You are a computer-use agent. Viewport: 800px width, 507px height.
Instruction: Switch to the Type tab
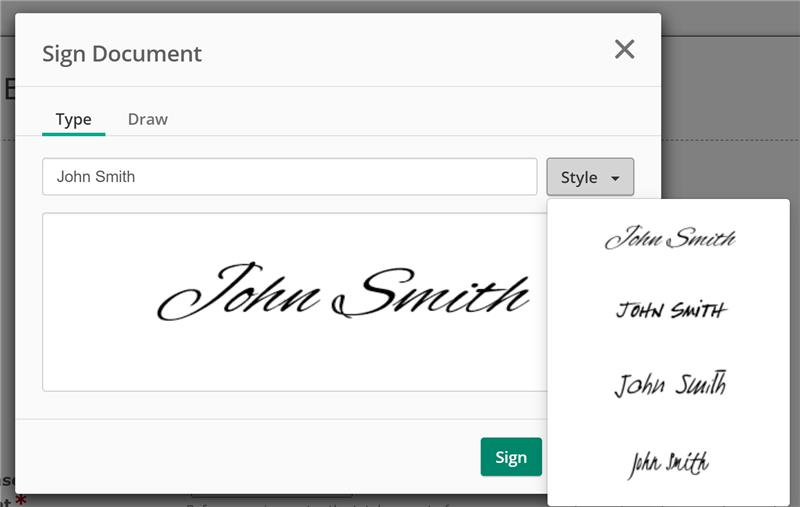point(73,120)
